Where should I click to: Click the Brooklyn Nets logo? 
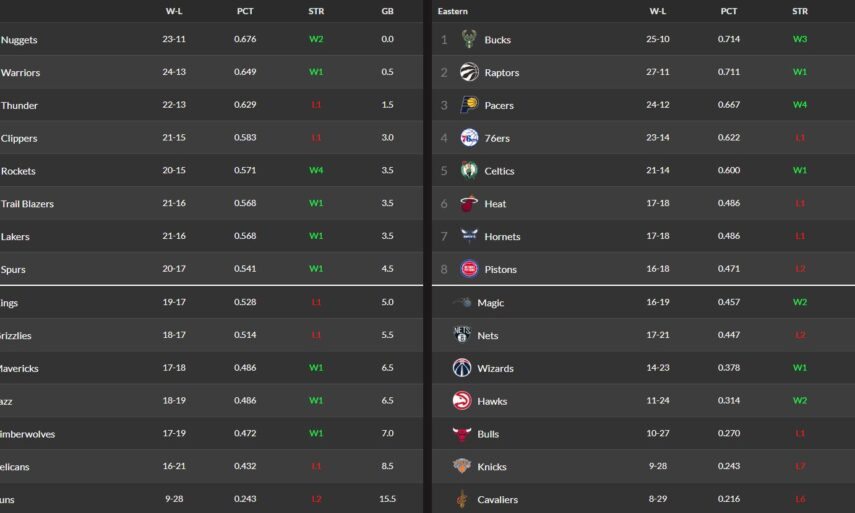point(461,335)
